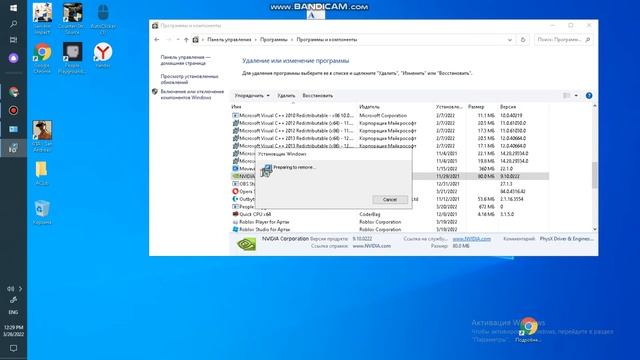The image size is (640, 360).
Task: Click the Программы breadcrumb segment
Action: click(273, 40)
